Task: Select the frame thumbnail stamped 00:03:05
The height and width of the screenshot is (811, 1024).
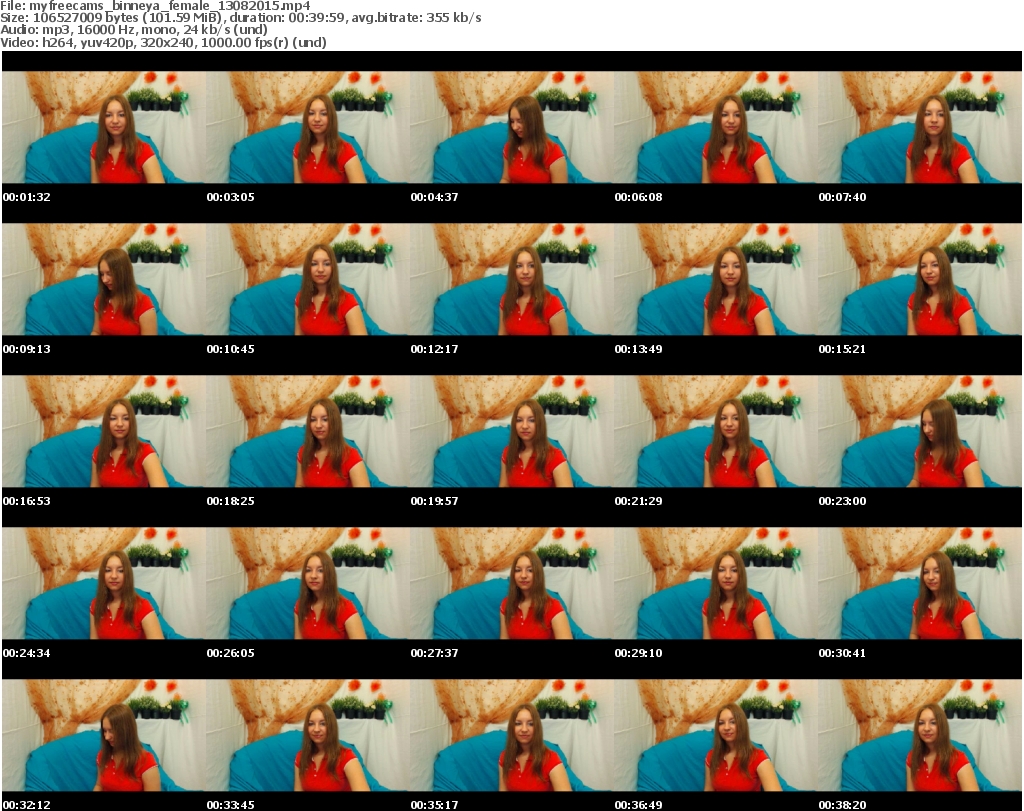Action: pos(308,127)
